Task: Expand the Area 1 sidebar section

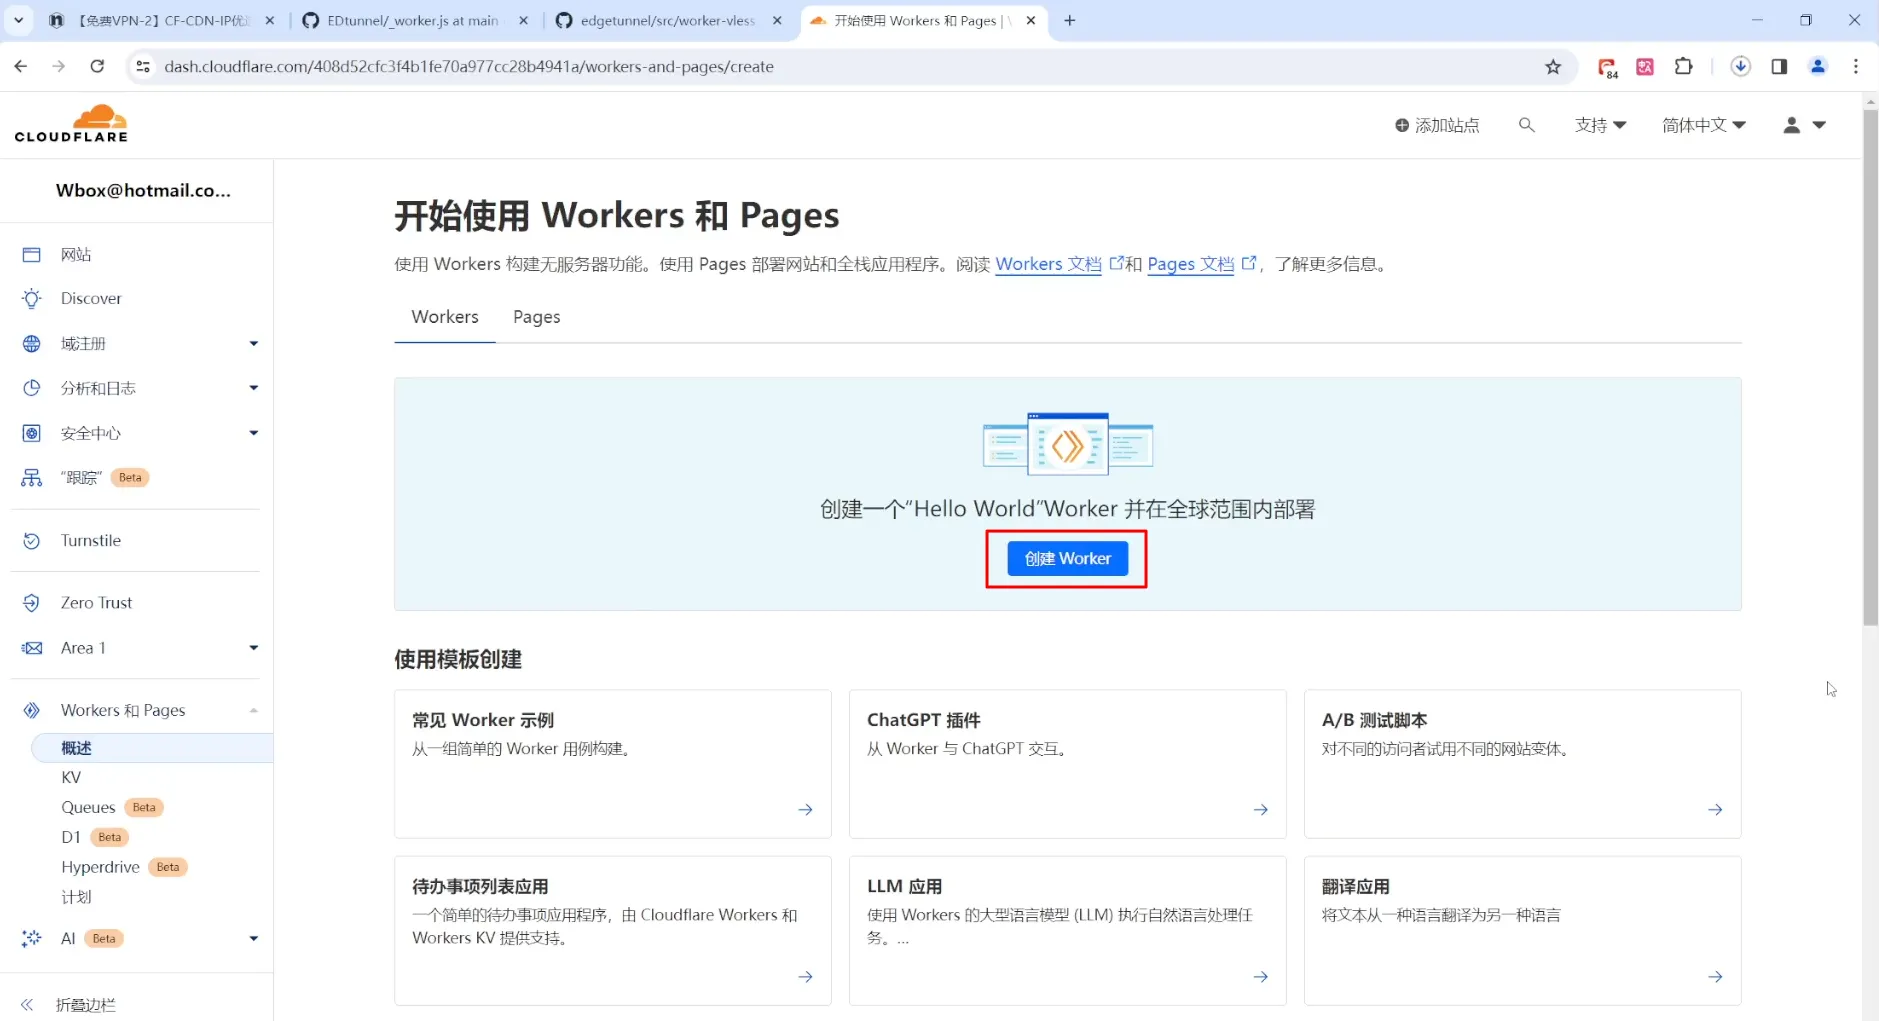Action: 254,648
